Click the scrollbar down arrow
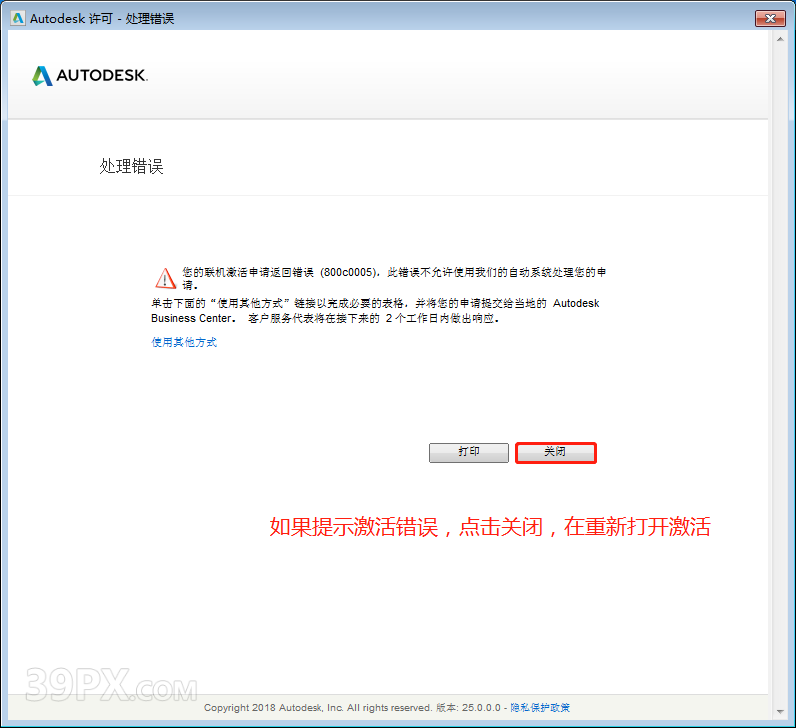This screenshot has height=728, width=796. tap(778, 711)
